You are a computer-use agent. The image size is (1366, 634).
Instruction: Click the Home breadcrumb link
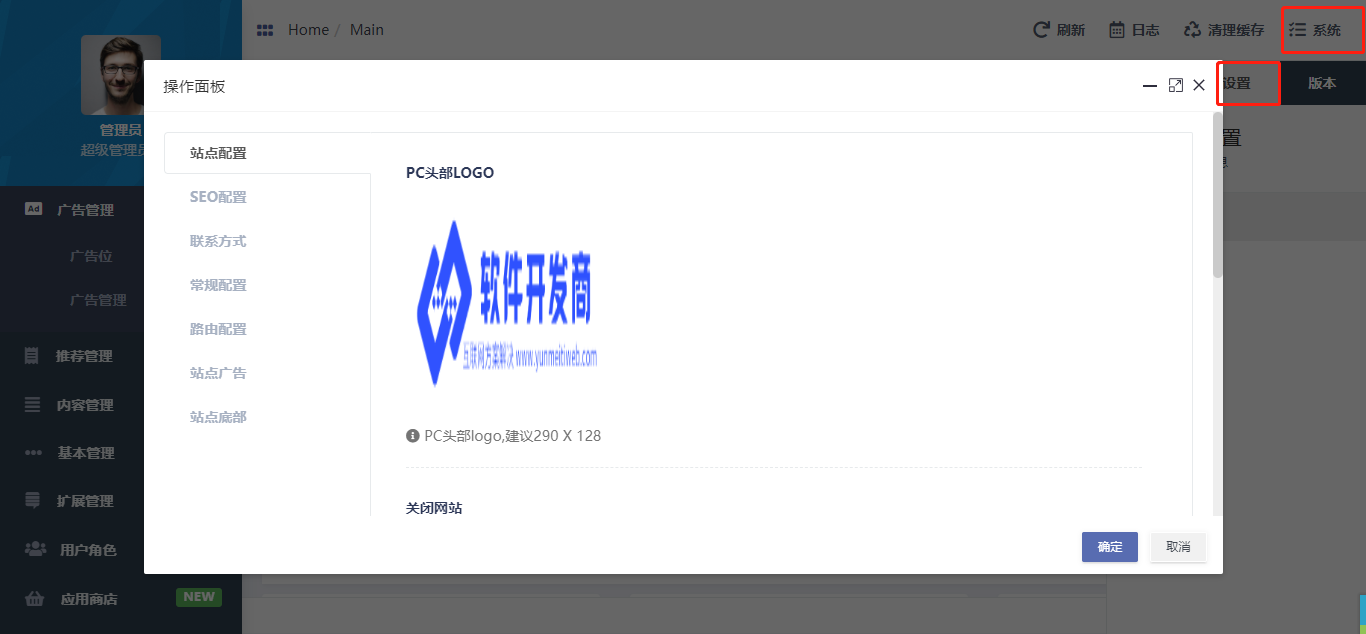coord(308,30)
